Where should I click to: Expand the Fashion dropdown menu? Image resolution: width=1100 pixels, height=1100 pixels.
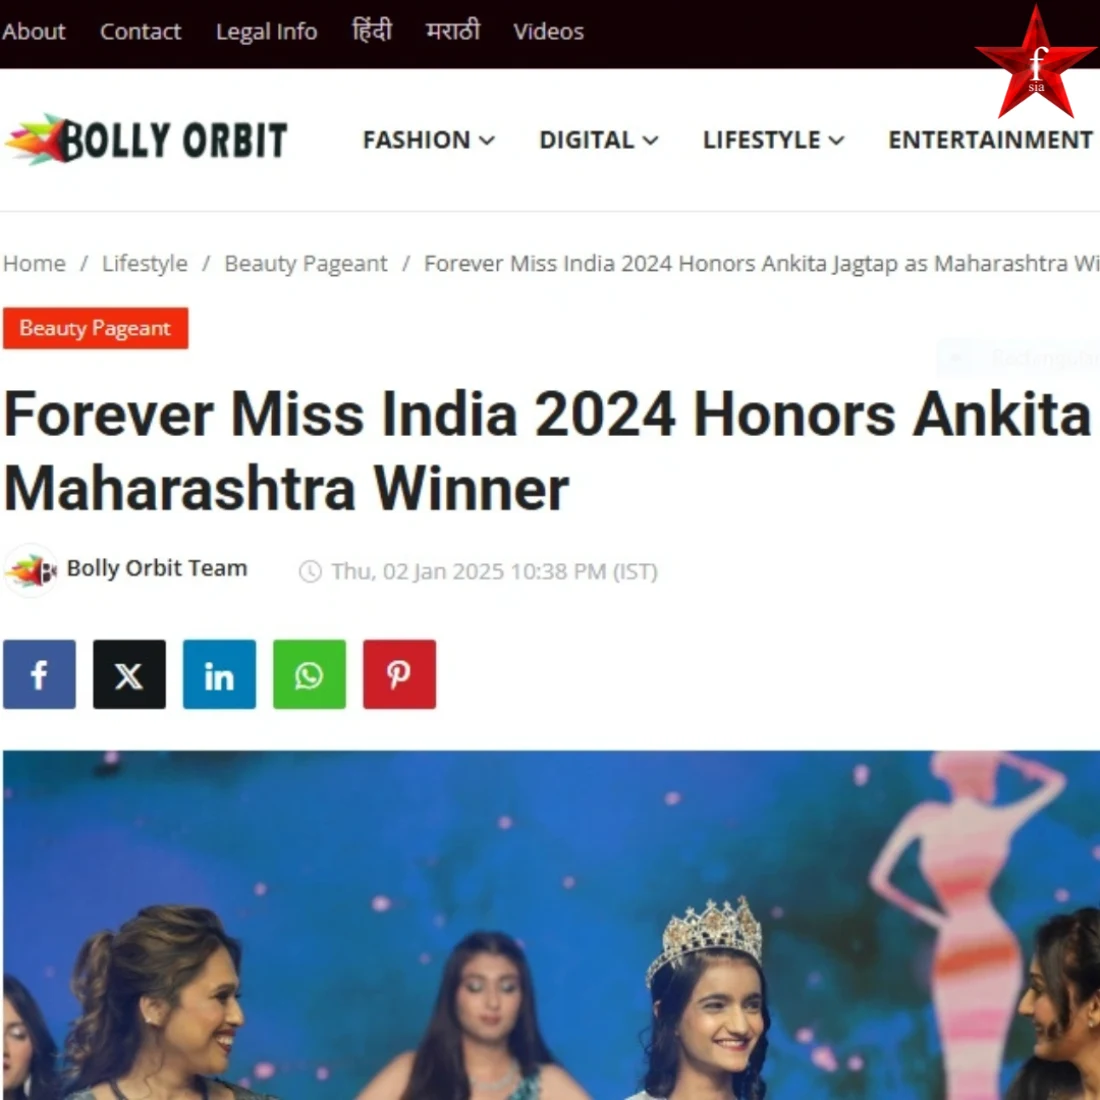click(429, 140)
